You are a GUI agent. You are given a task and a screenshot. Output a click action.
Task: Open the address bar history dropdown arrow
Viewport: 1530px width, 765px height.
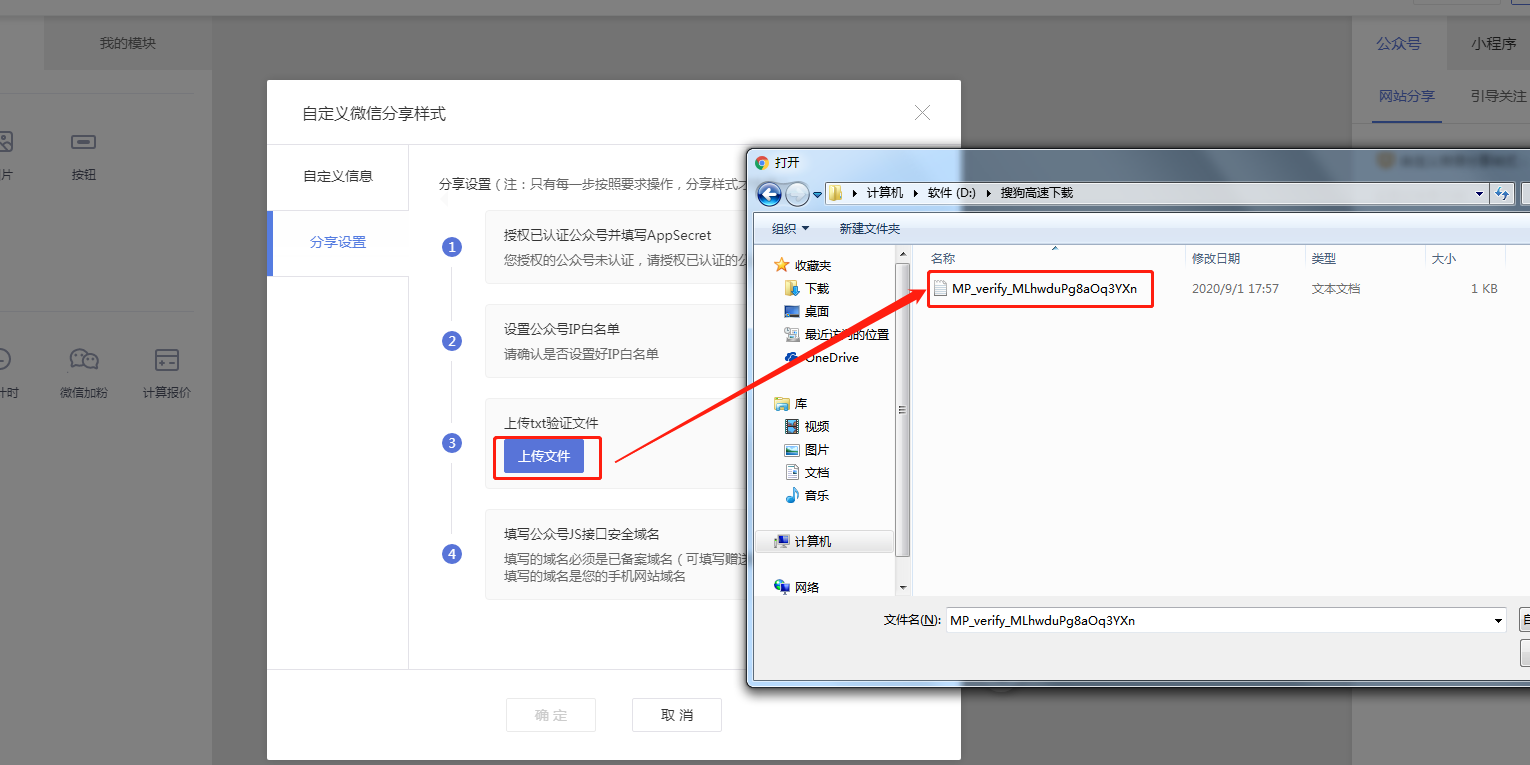tap(1480, 193)
